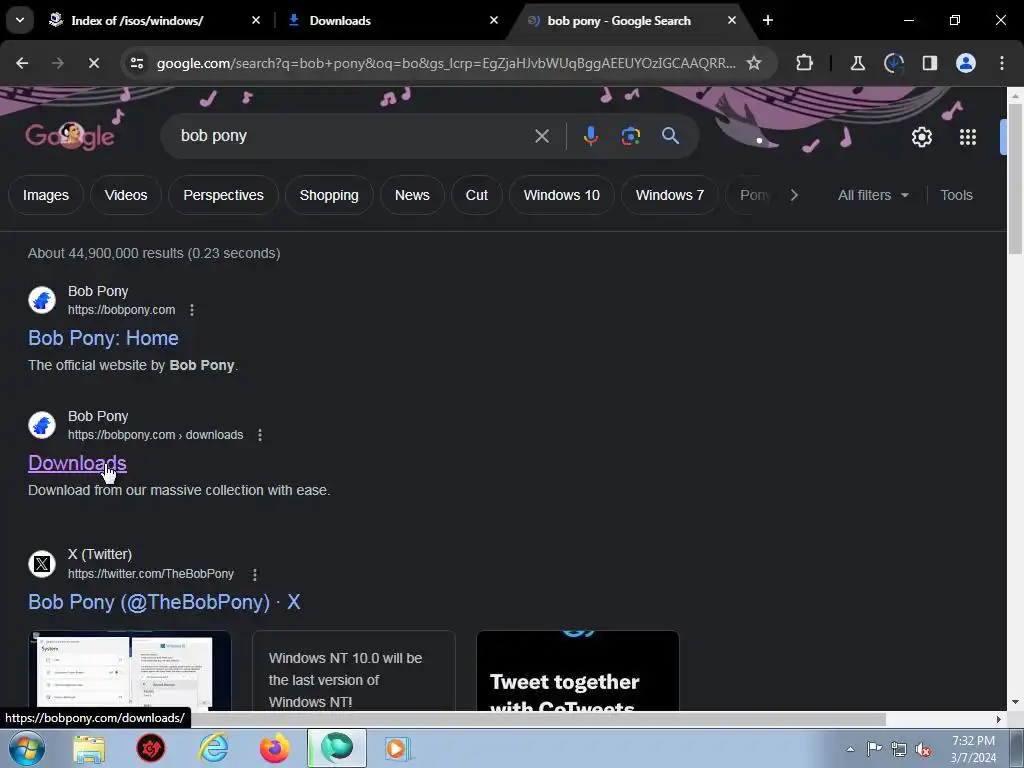
Task: Open the muted volume tray icon
Action: pyautogui.click(x=923, y=749)
